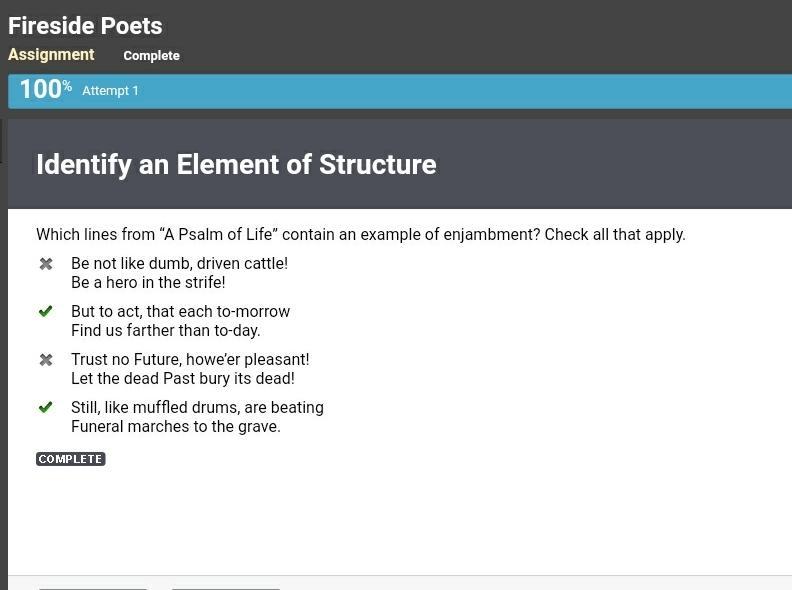792x590 pixels.
Task: Click the green checkmark beside "But to act"
Action: pos(45,311)
